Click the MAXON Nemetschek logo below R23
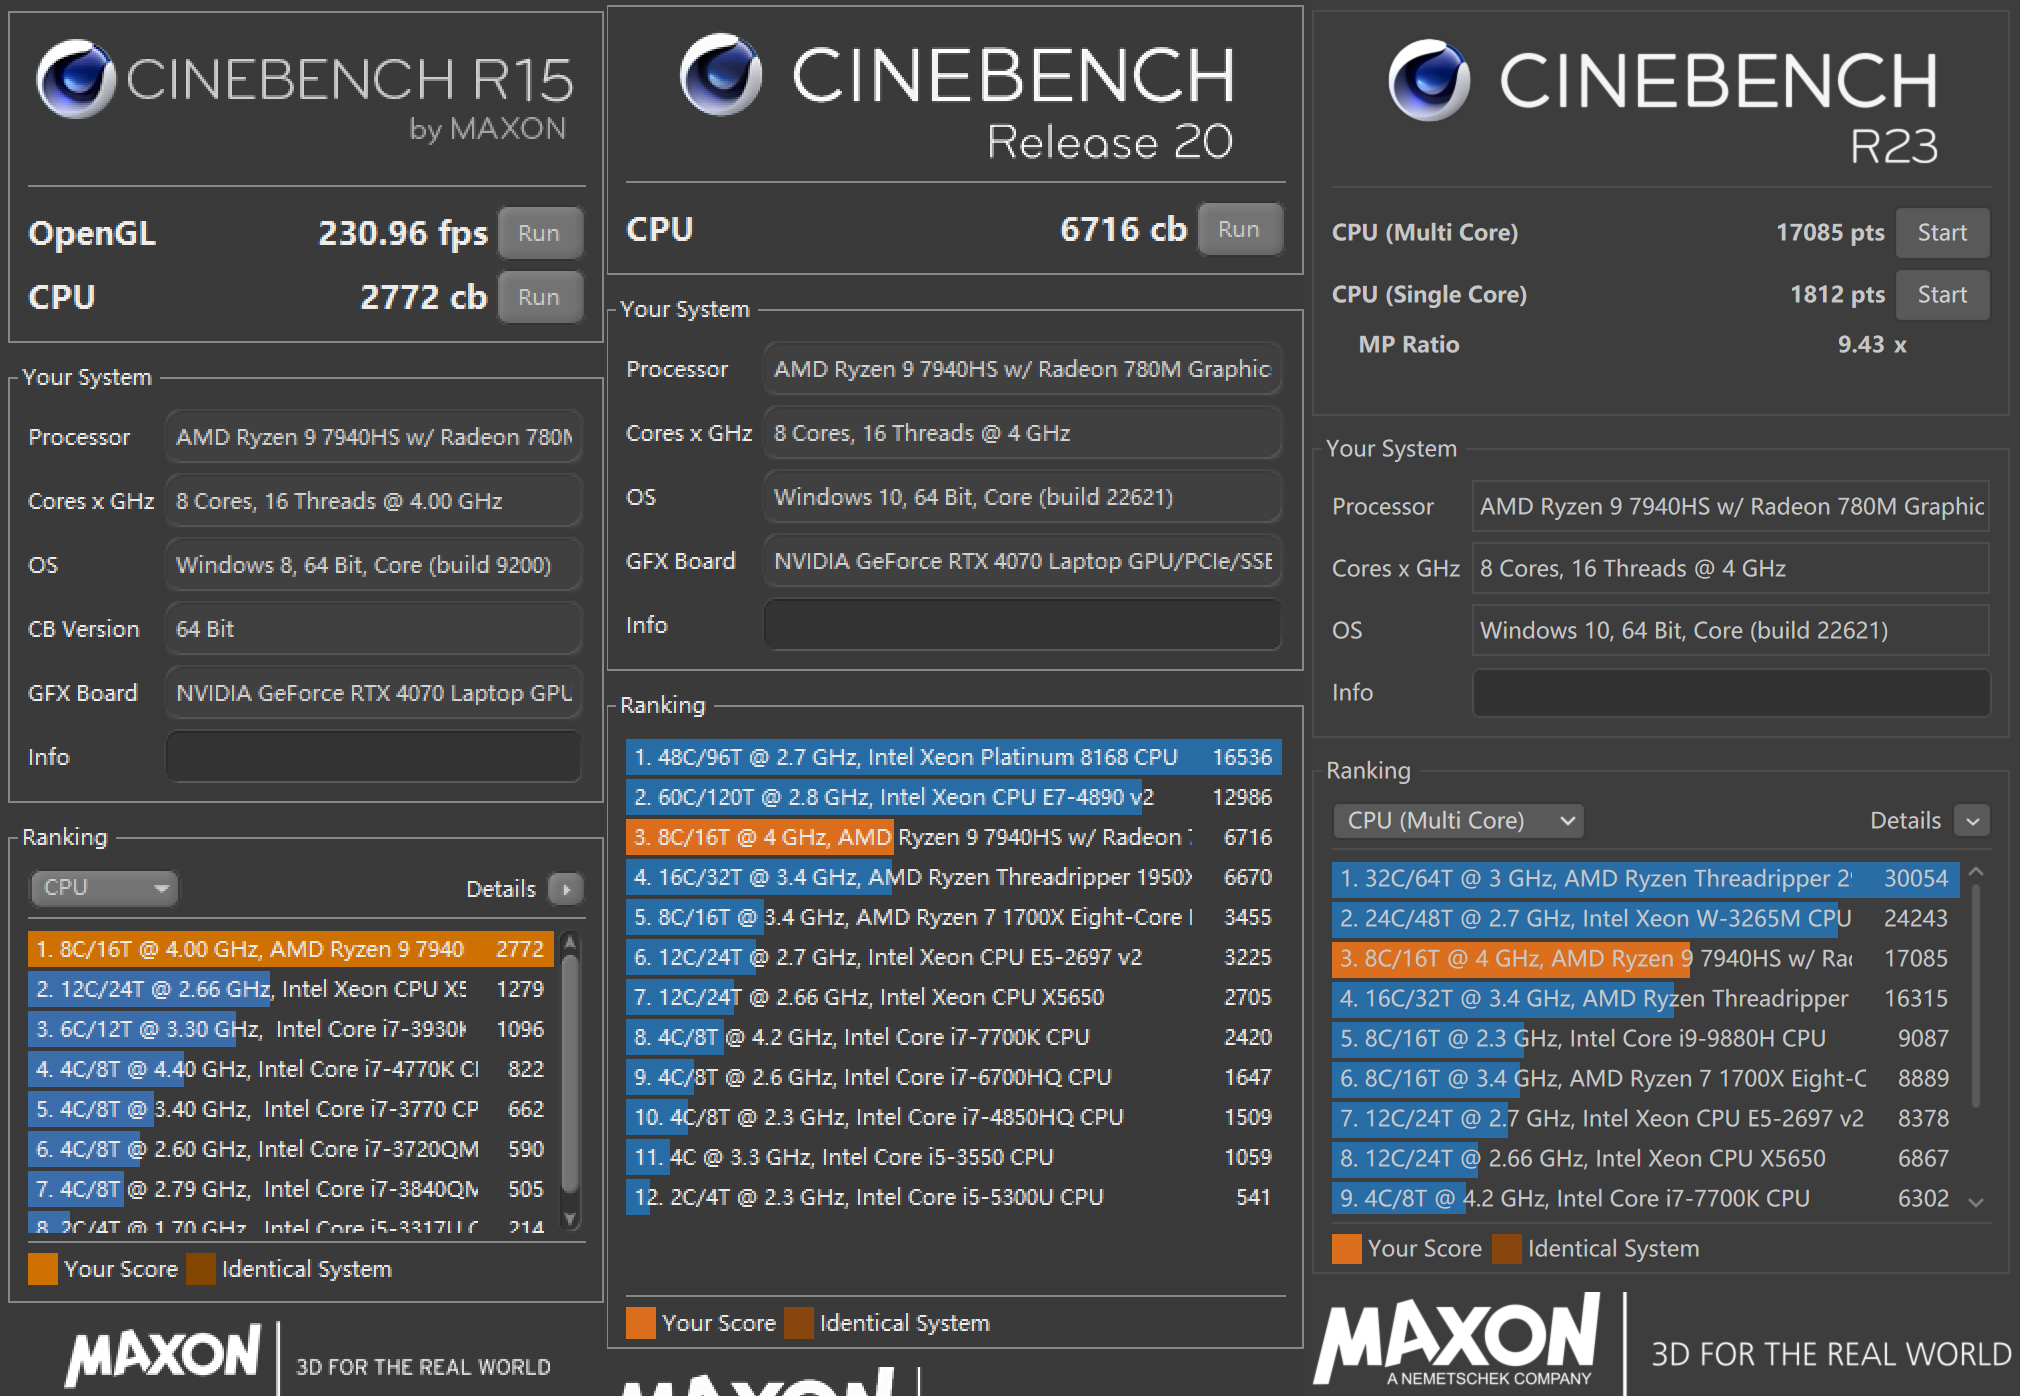2020x1396 pixels. coord(1456,1340)
